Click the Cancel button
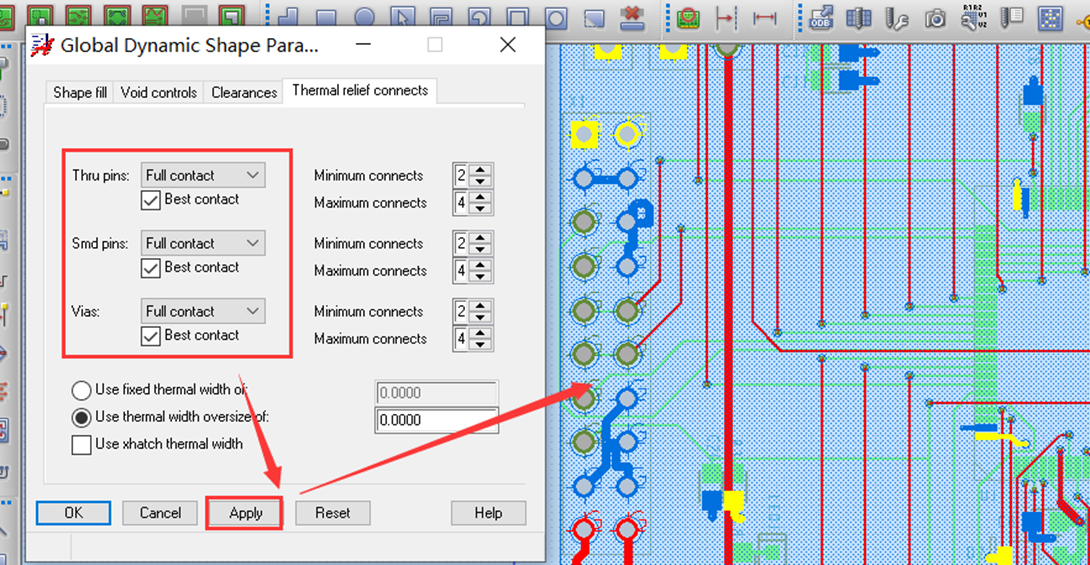1090x565 pixels. (x=160, y=513)
